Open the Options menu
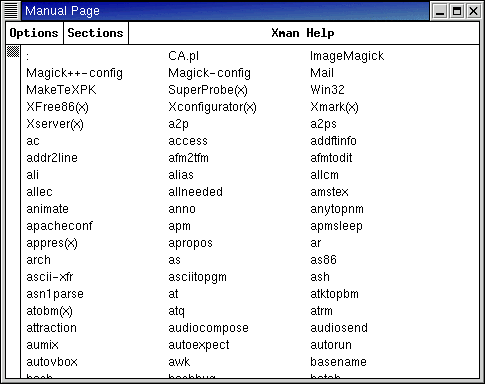 [34, 33]
